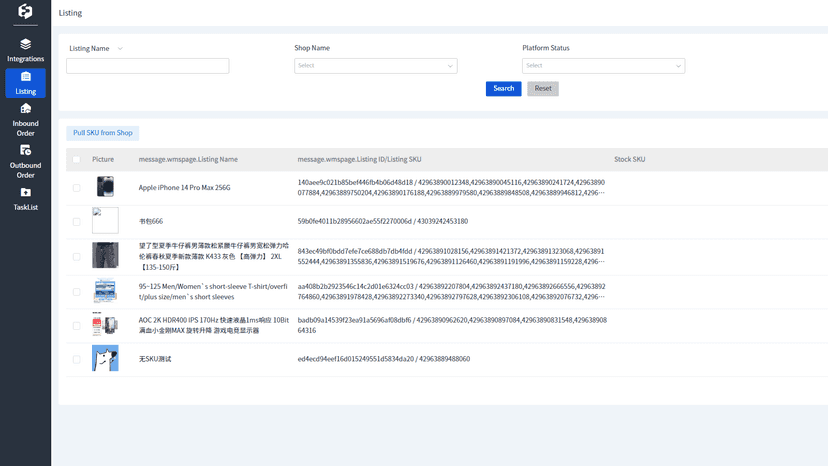Click the dog picture for 无SKU测试
Image resolution: width=828 pixels, height=466 pixels.
(x=105, y=358)
